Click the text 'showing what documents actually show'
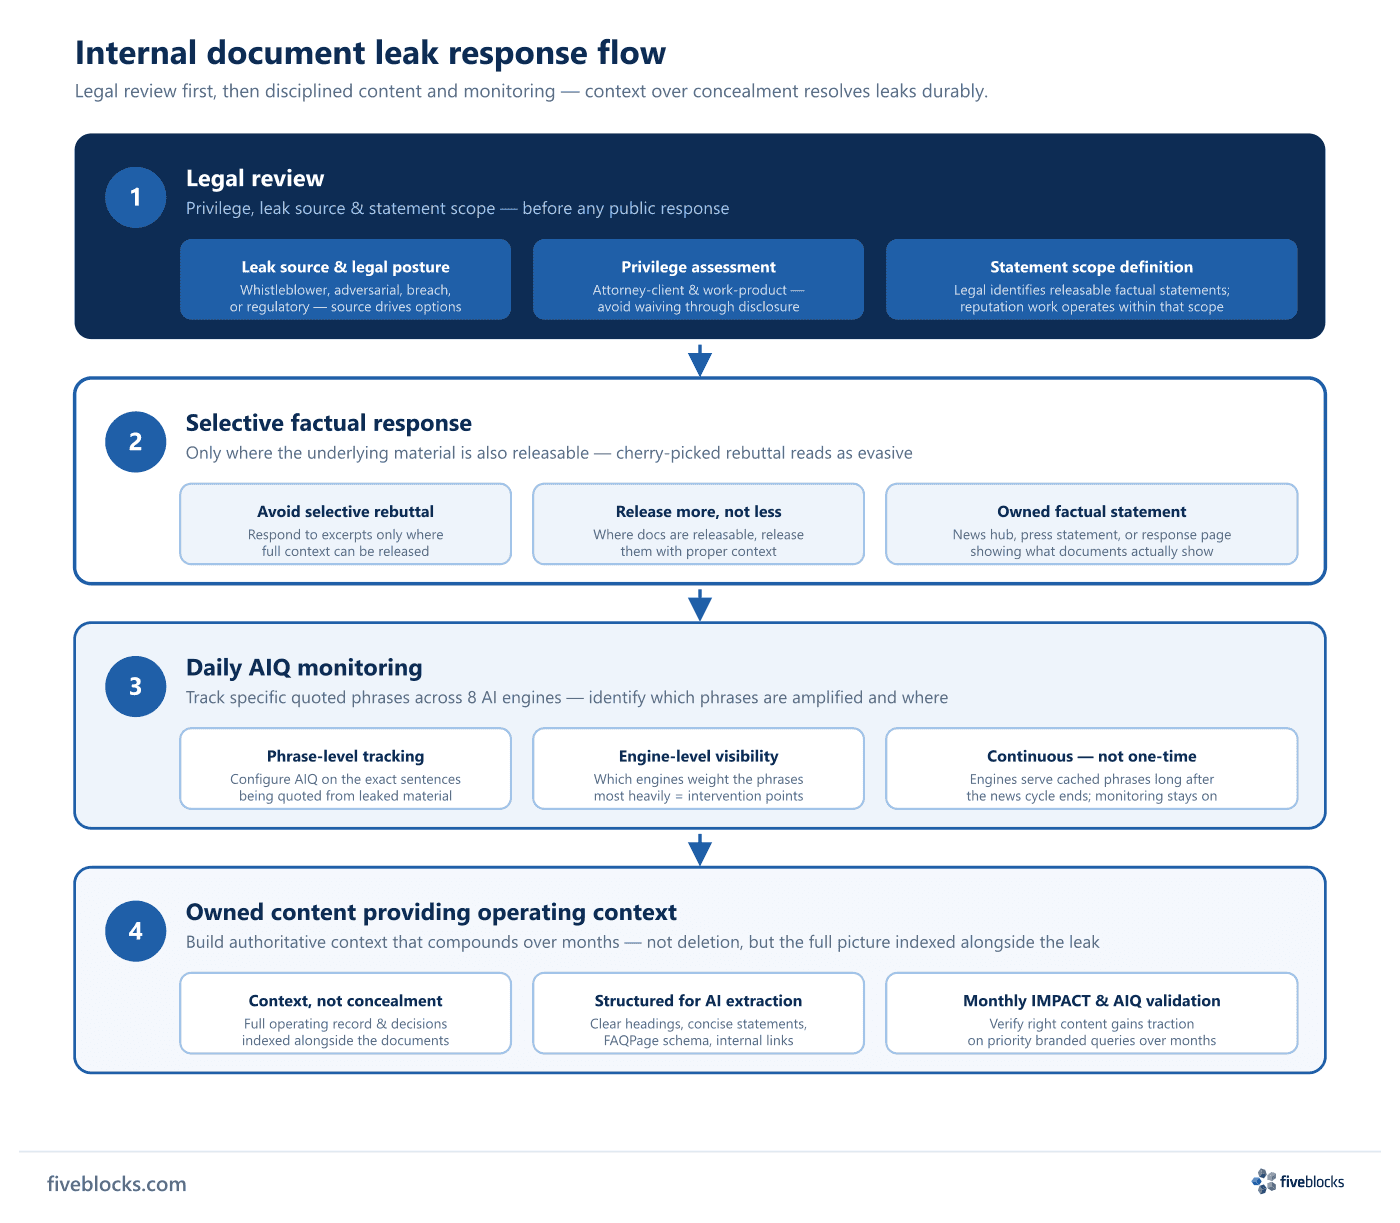Image resolution: width=1400 pixels, height=1223 pixels. (1092, 551)
